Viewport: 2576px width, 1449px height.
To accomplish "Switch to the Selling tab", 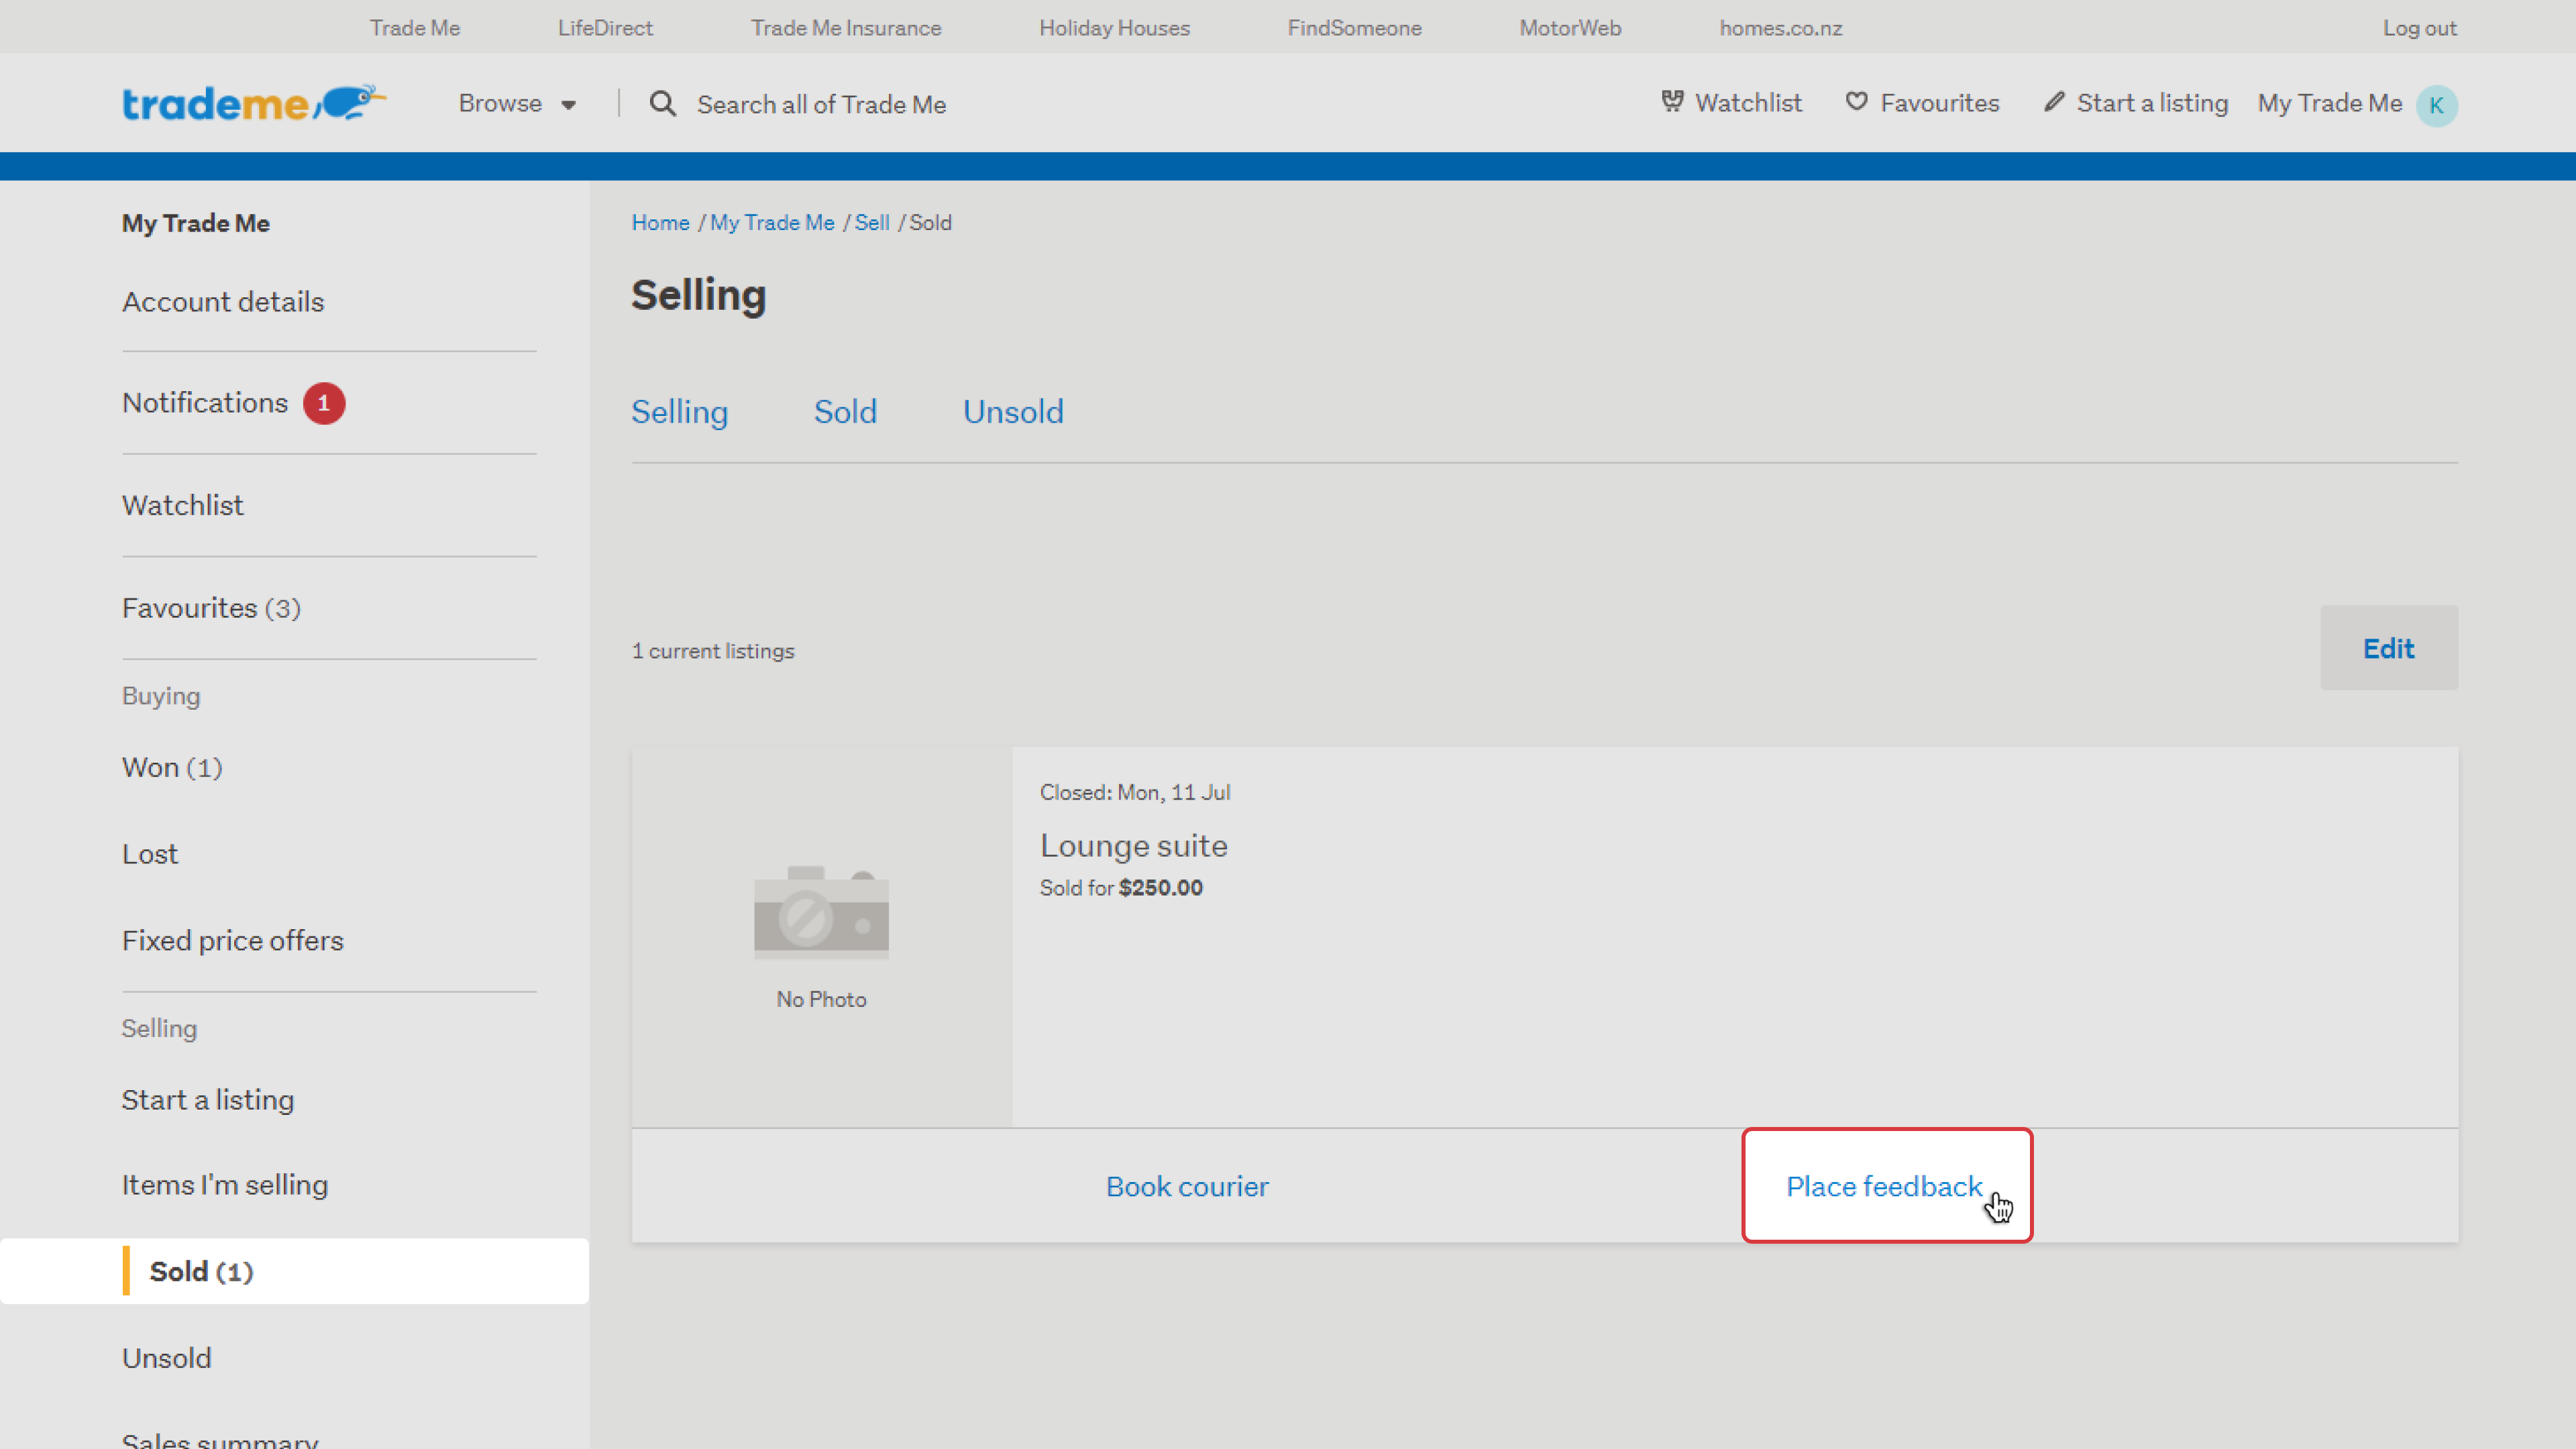I will pyautogui.click(x=679, y=412).
